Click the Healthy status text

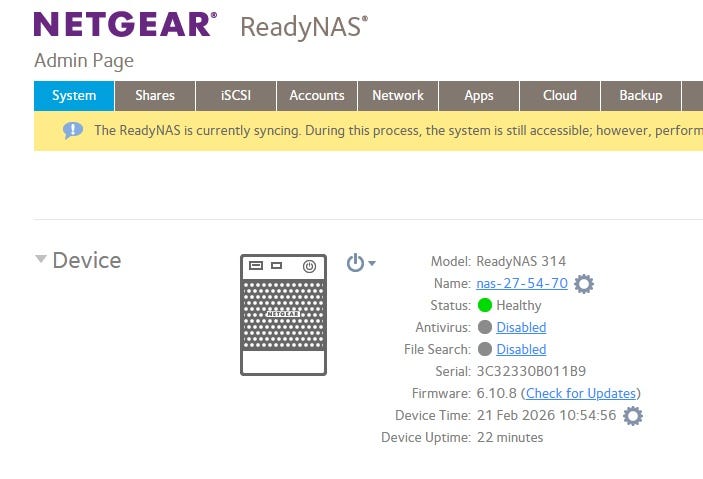click(x=519, y=305)
